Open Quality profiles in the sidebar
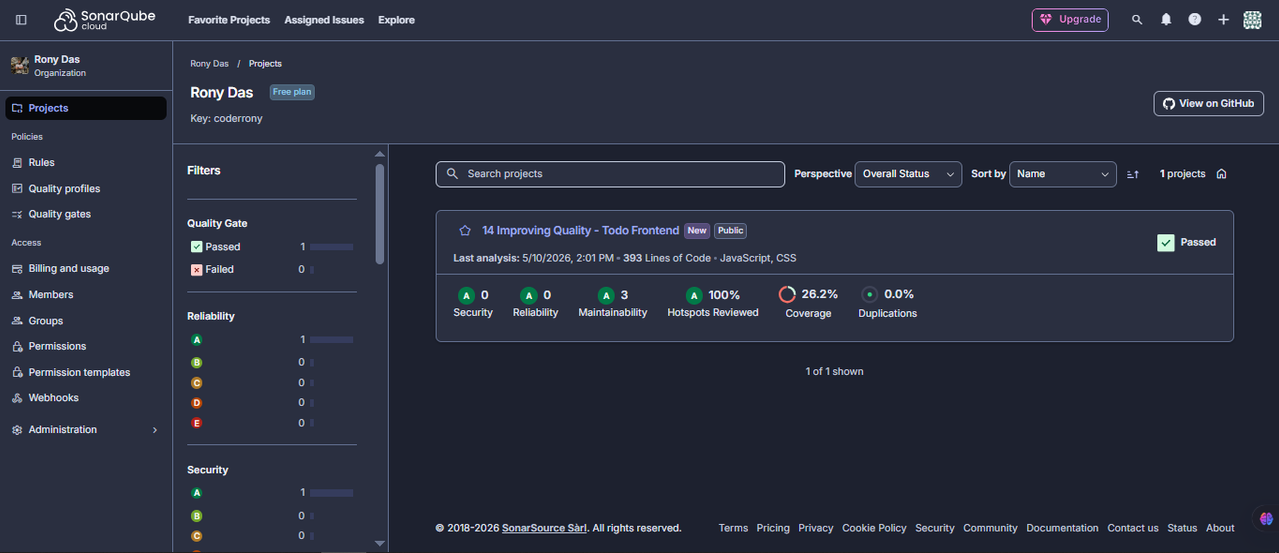The width and height of the screenshot is (1279, 553). coord(64,189)
